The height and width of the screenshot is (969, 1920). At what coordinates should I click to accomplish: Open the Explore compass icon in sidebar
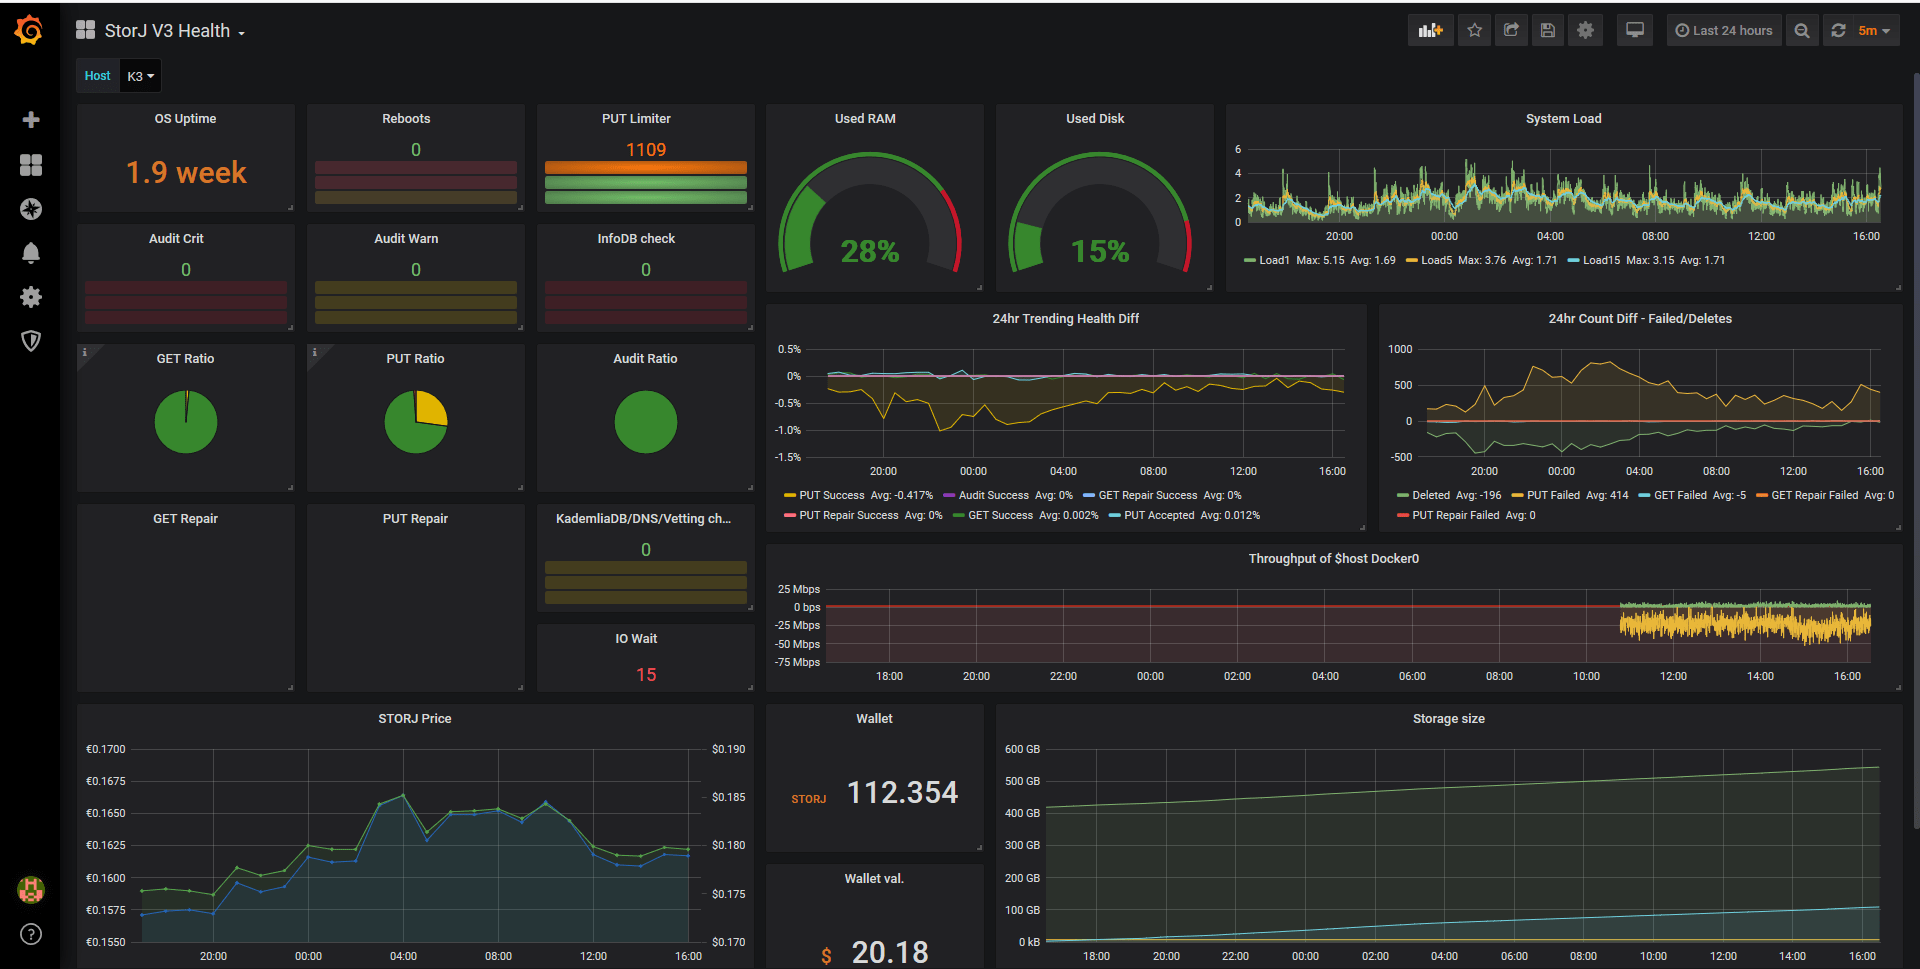tap(31, 209)
